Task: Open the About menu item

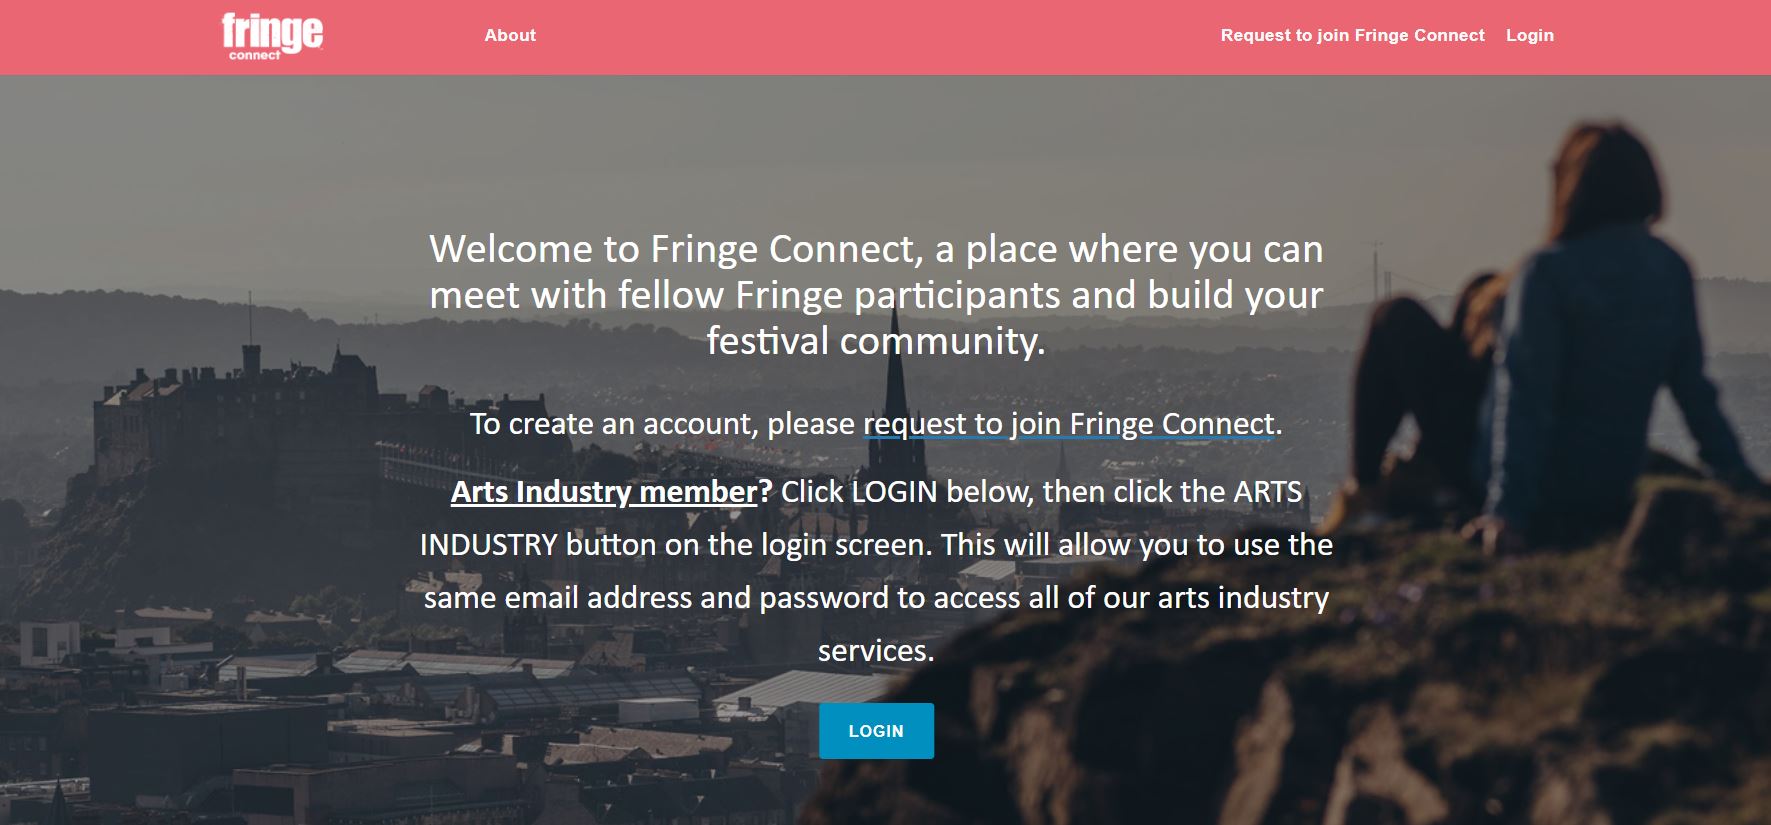Action: click(510, 36)
